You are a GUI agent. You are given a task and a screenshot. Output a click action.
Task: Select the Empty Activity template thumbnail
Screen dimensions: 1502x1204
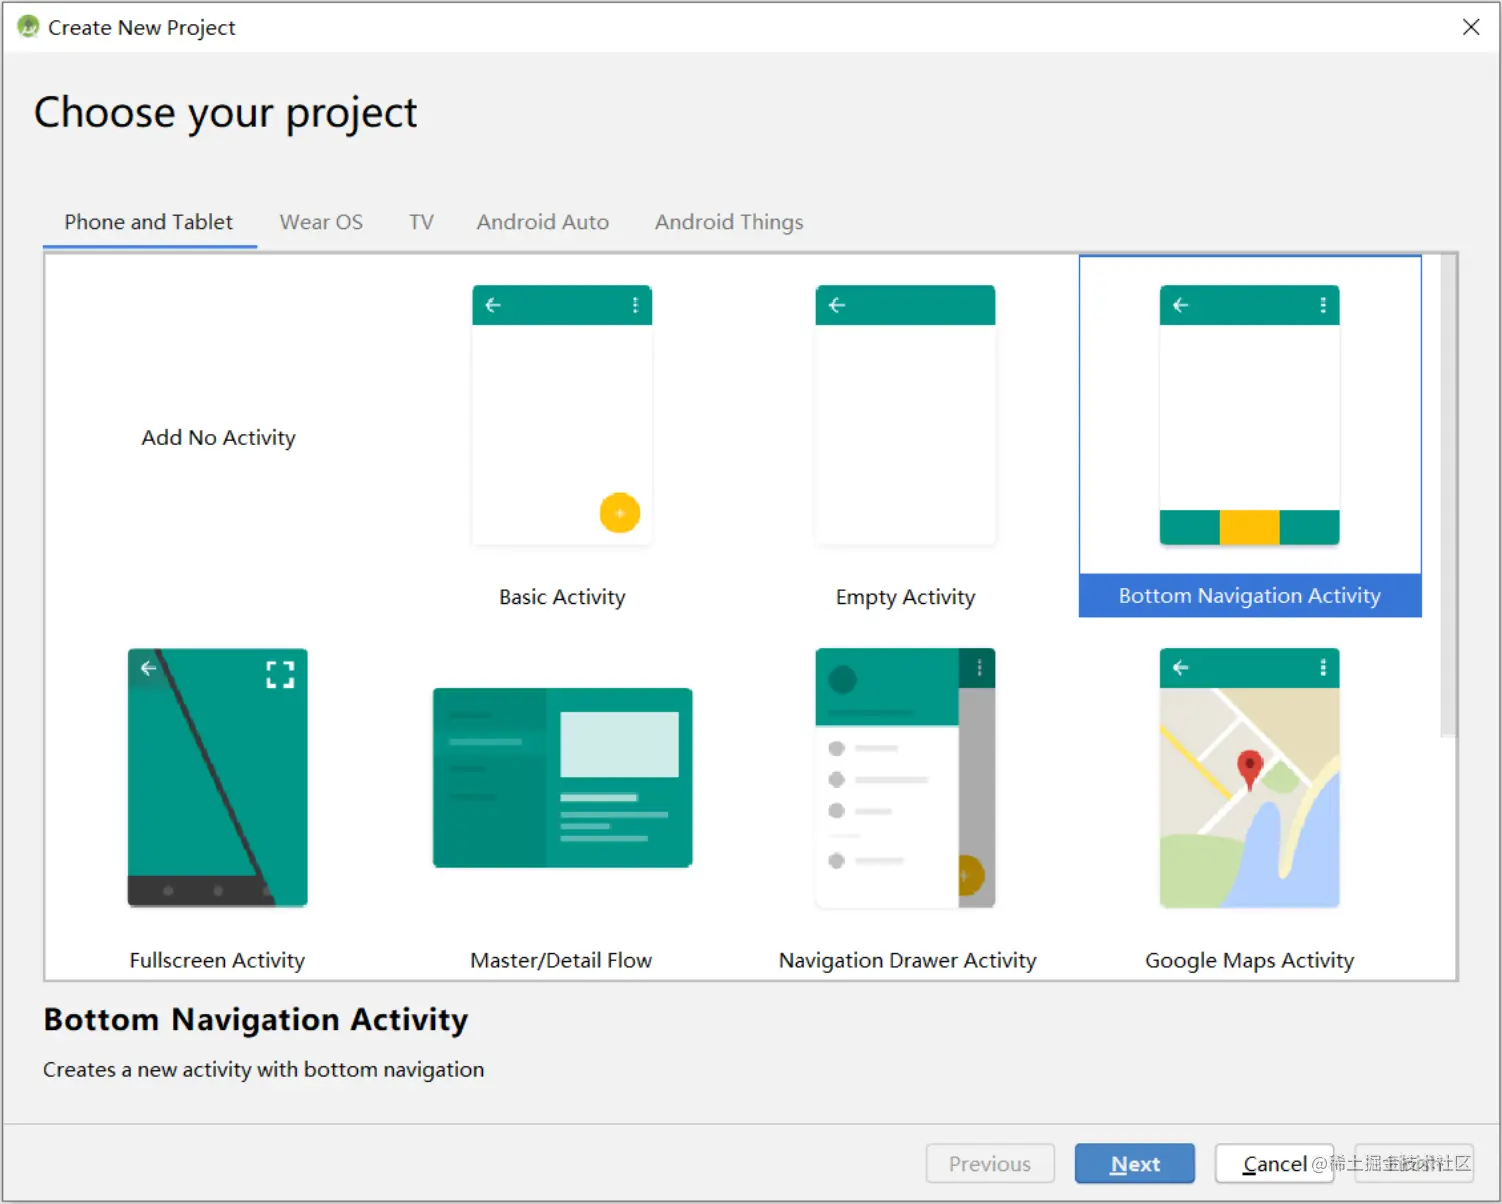pos(905,415)
